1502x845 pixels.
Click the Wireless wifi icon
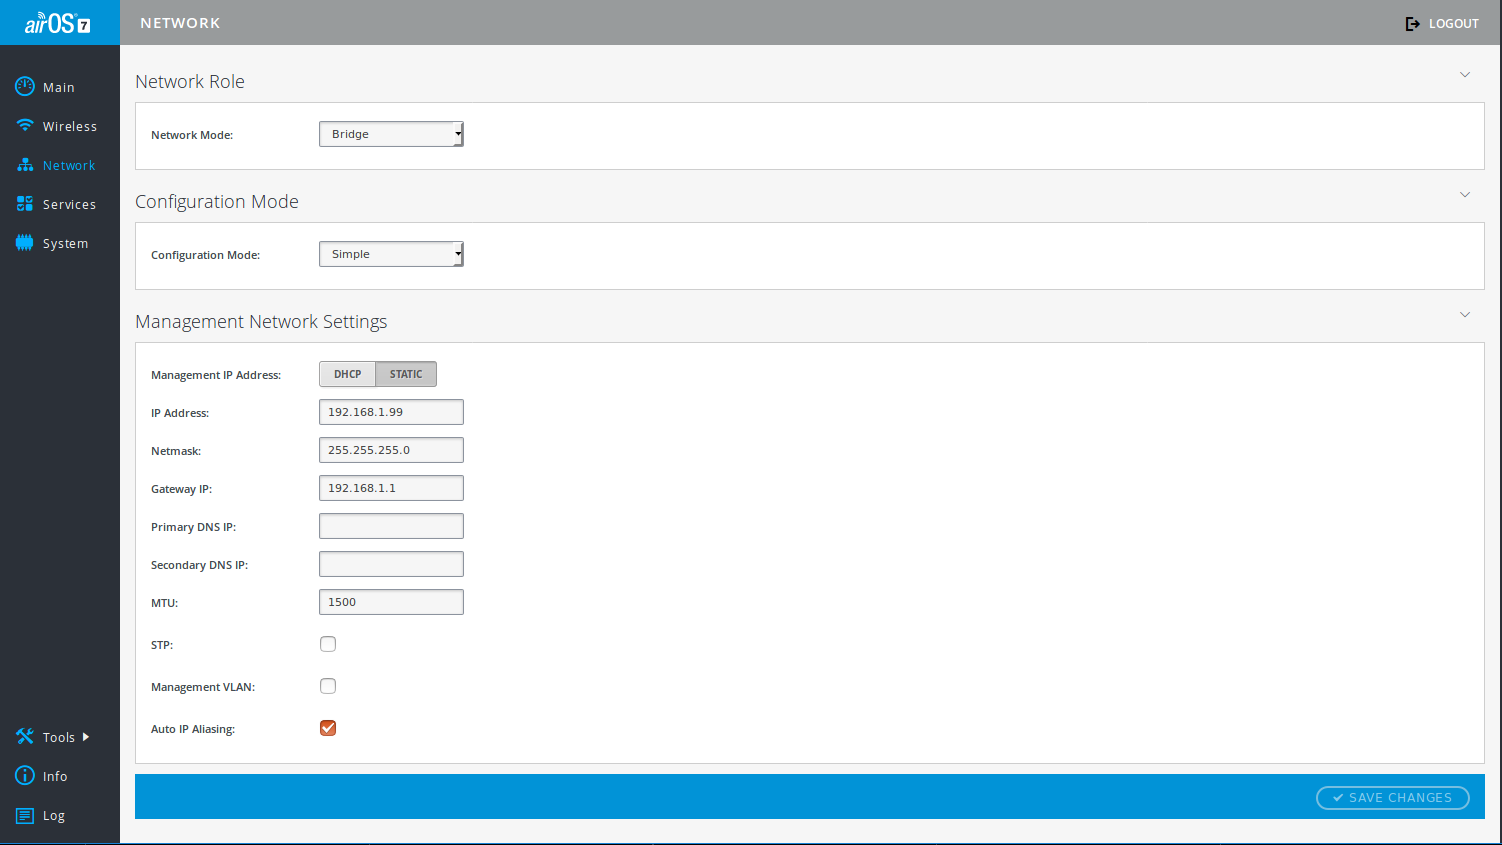25,125
